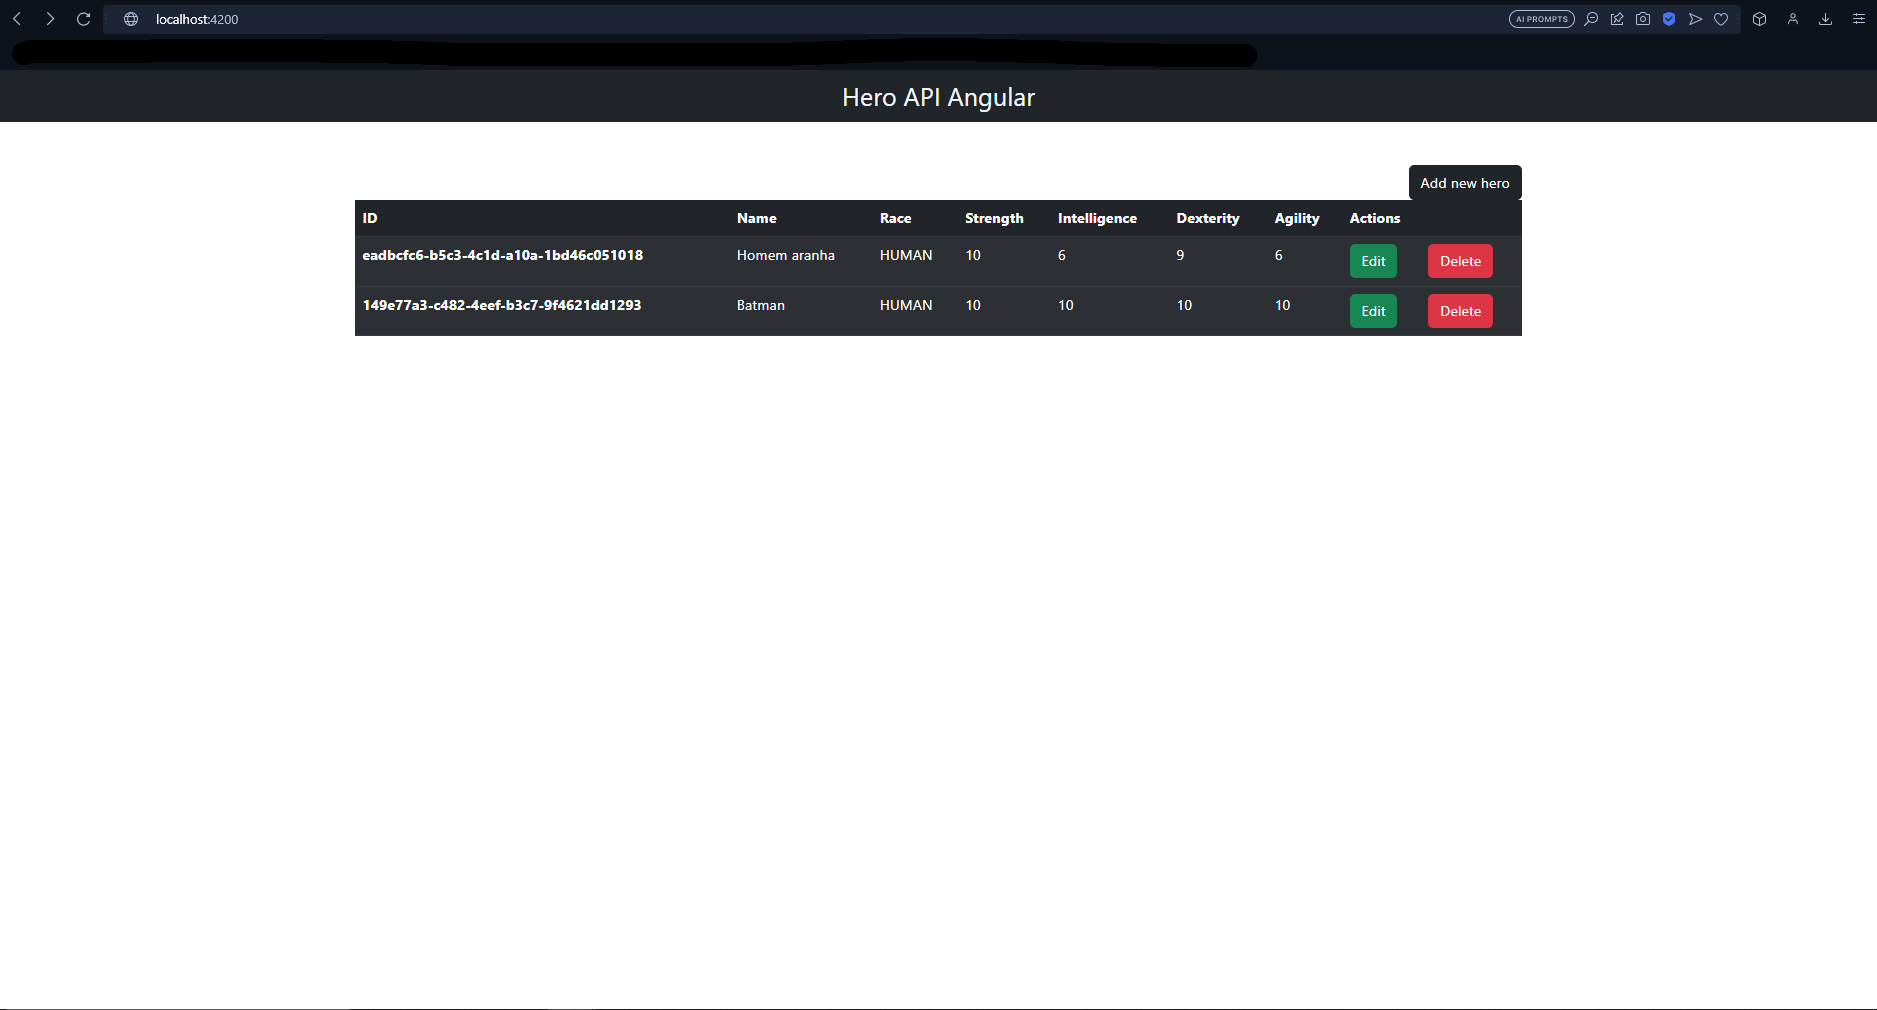Click the name Batman
This screenshot has width=1877, height=1010.
761,305
